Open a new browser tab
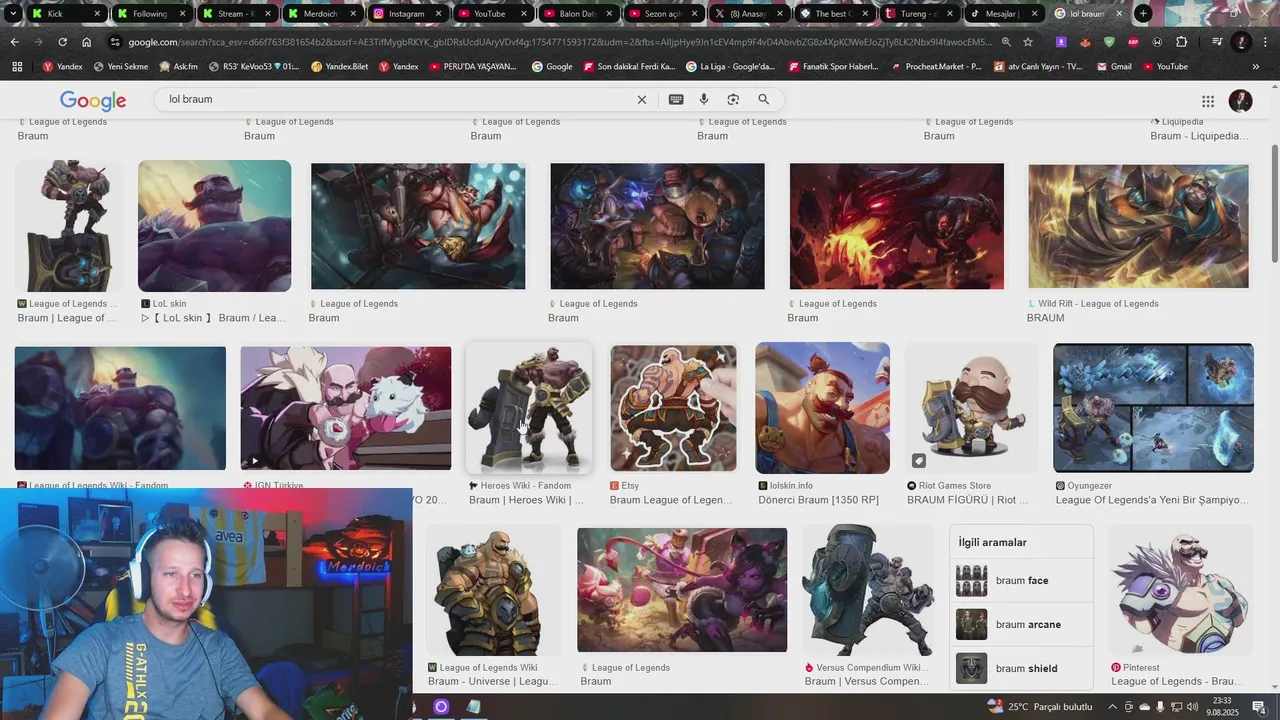1280x720 pixels. (x=1143, y=14)
